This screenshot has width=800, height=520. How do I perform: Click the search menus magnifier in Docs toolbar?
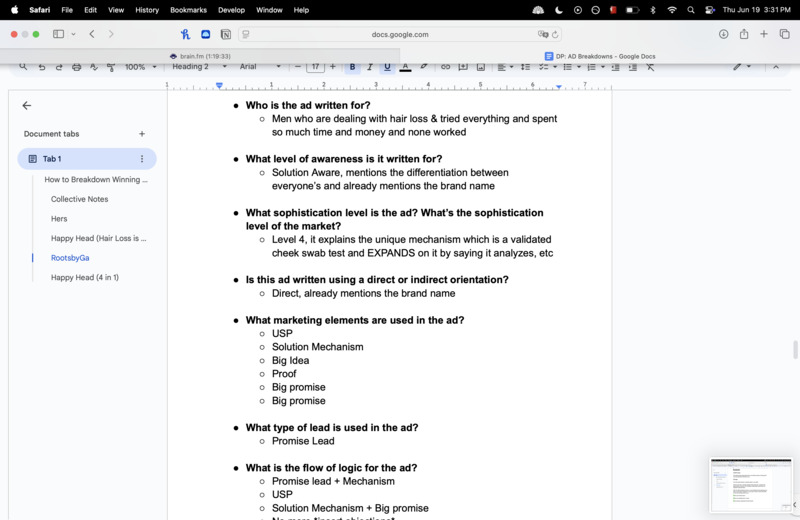23,67
